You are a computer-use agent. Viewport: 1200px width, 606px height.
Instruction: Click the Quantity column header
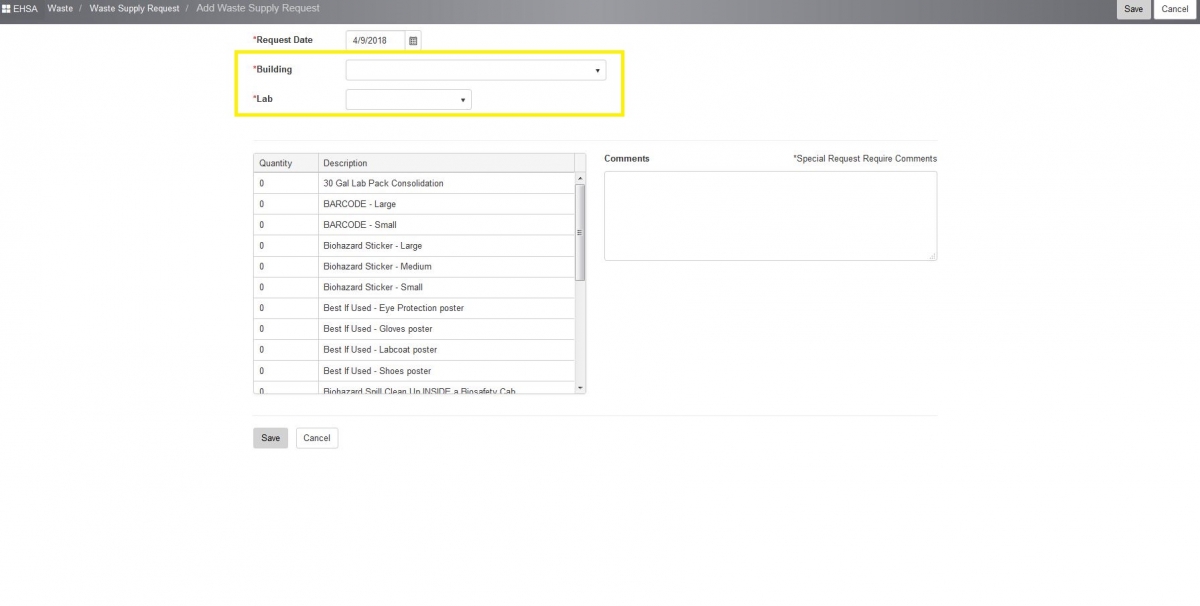[285, 163]
